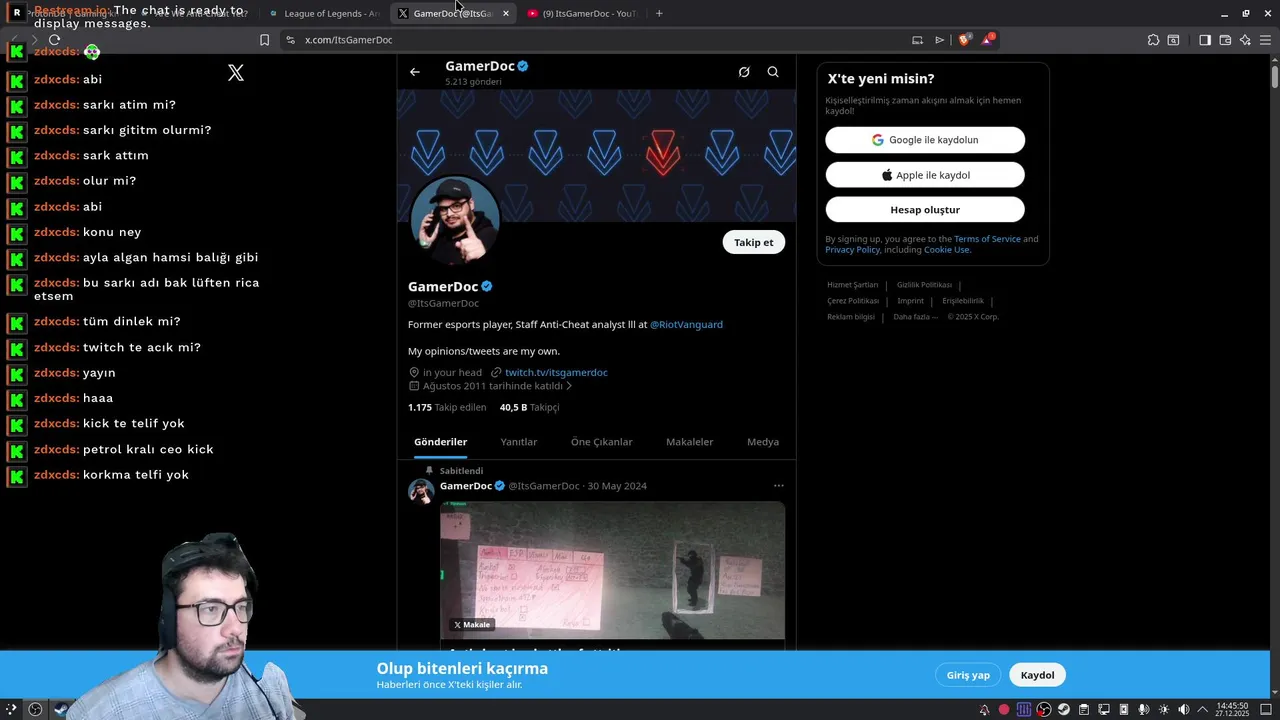Expand 'Daha fazla' footer options
The width and height of the screenshot is (1280, 720).
[x=915, y=317]
